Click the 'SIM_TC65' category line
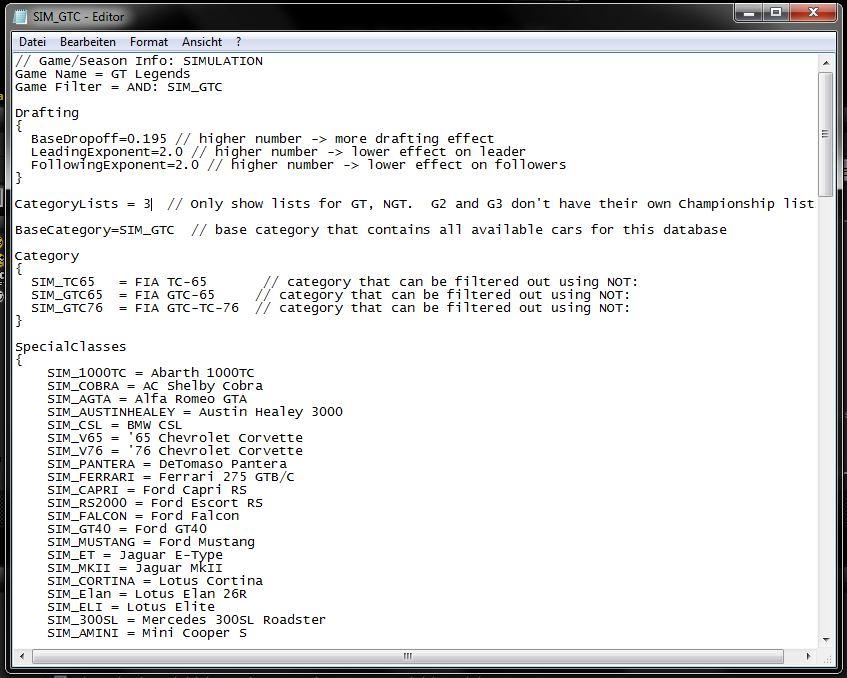Screen dimensions: 847x678 click(334, 281)
